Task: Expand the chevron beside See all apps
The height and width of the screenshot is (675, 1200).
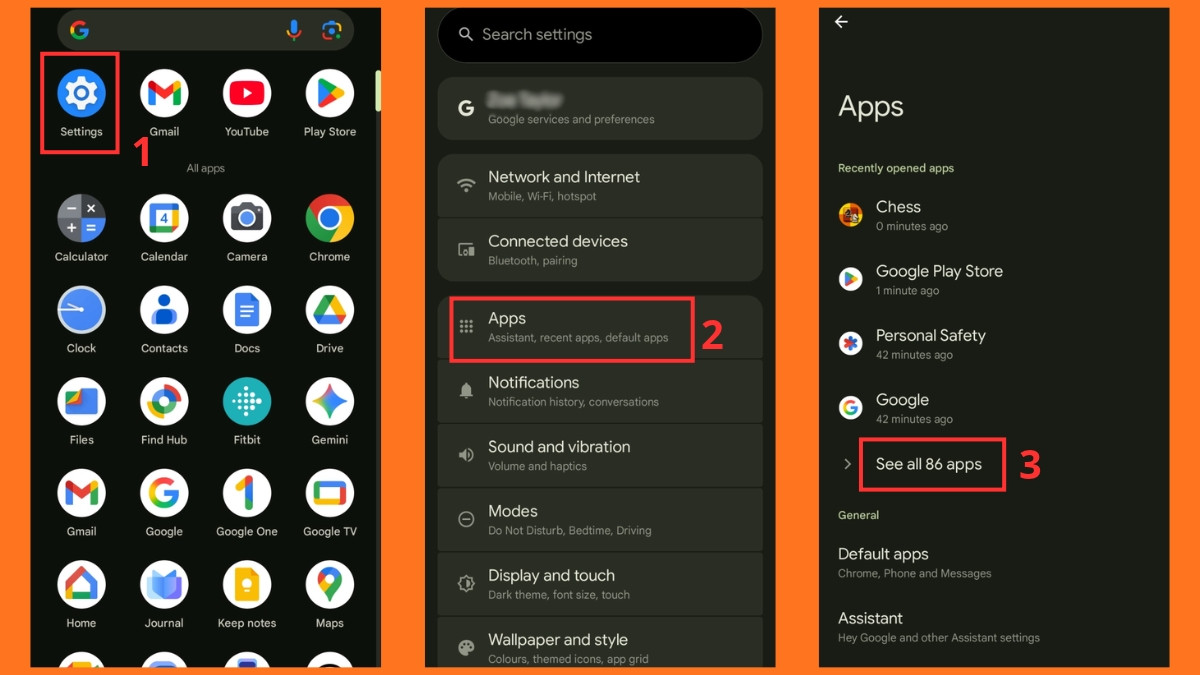Action: [x=847, y=464]
